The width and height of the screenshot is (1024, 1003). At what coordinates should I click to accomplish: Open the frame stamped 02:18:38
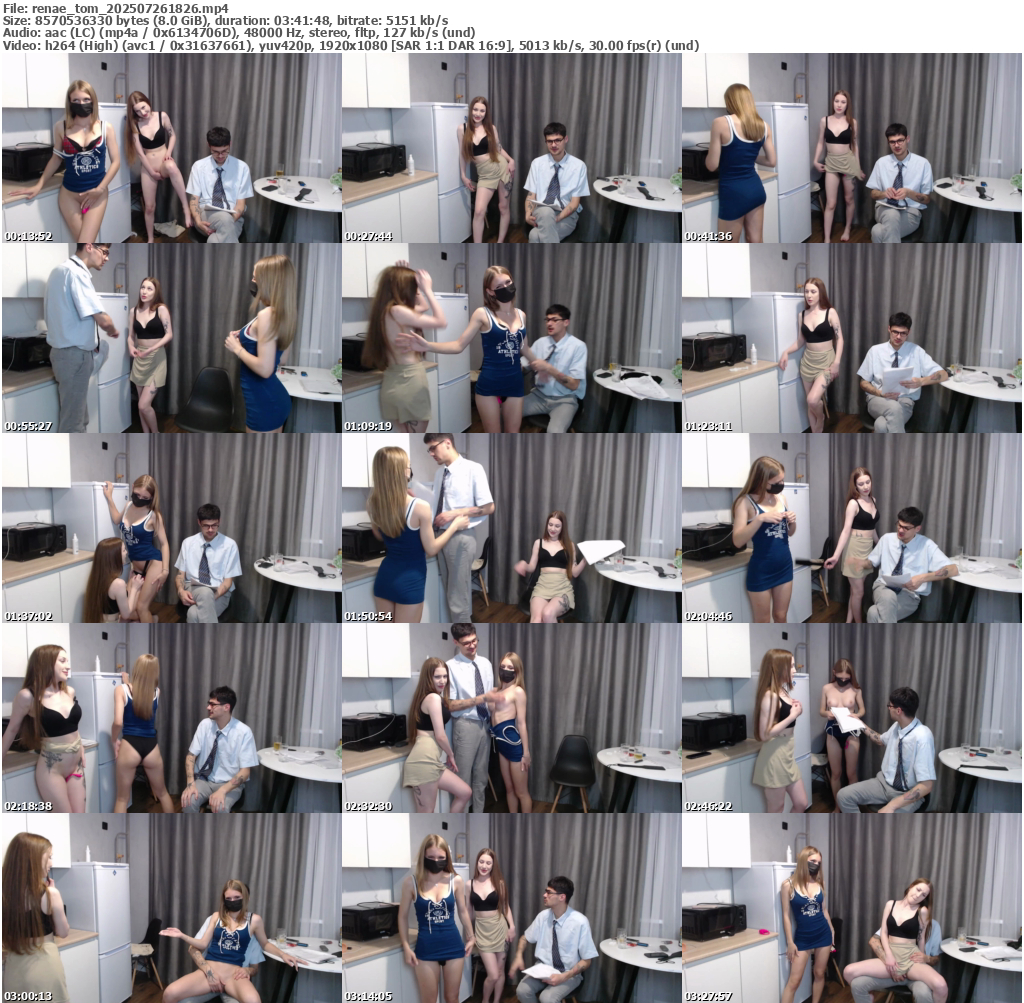pyautogui.click(x=172, y=718)
